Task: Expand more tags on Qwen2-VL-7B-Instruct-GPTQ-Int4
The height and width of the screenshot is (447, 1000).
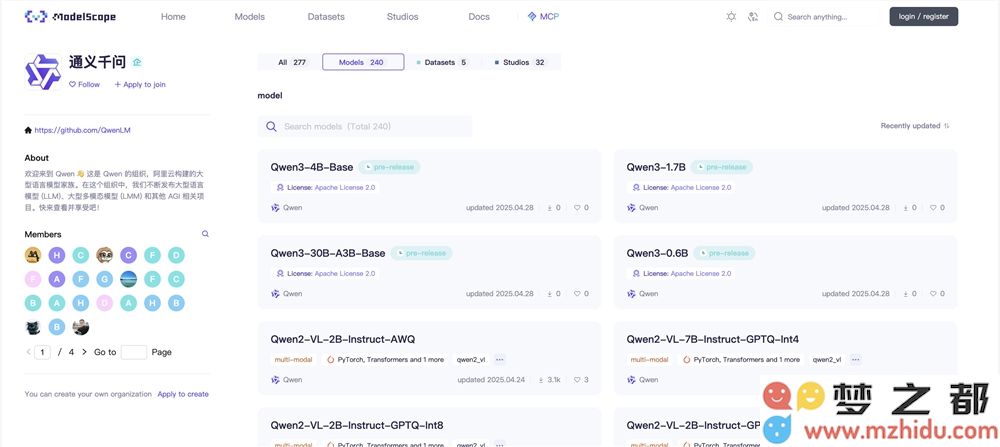Action: 855,360
